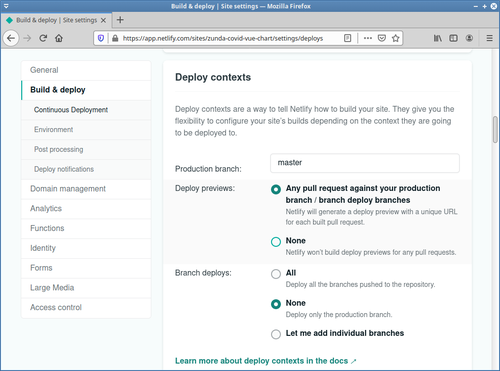Viewport: 500px width, 371px height.
Task: Bookmark this page with the star icon
Action: [396, 38]
